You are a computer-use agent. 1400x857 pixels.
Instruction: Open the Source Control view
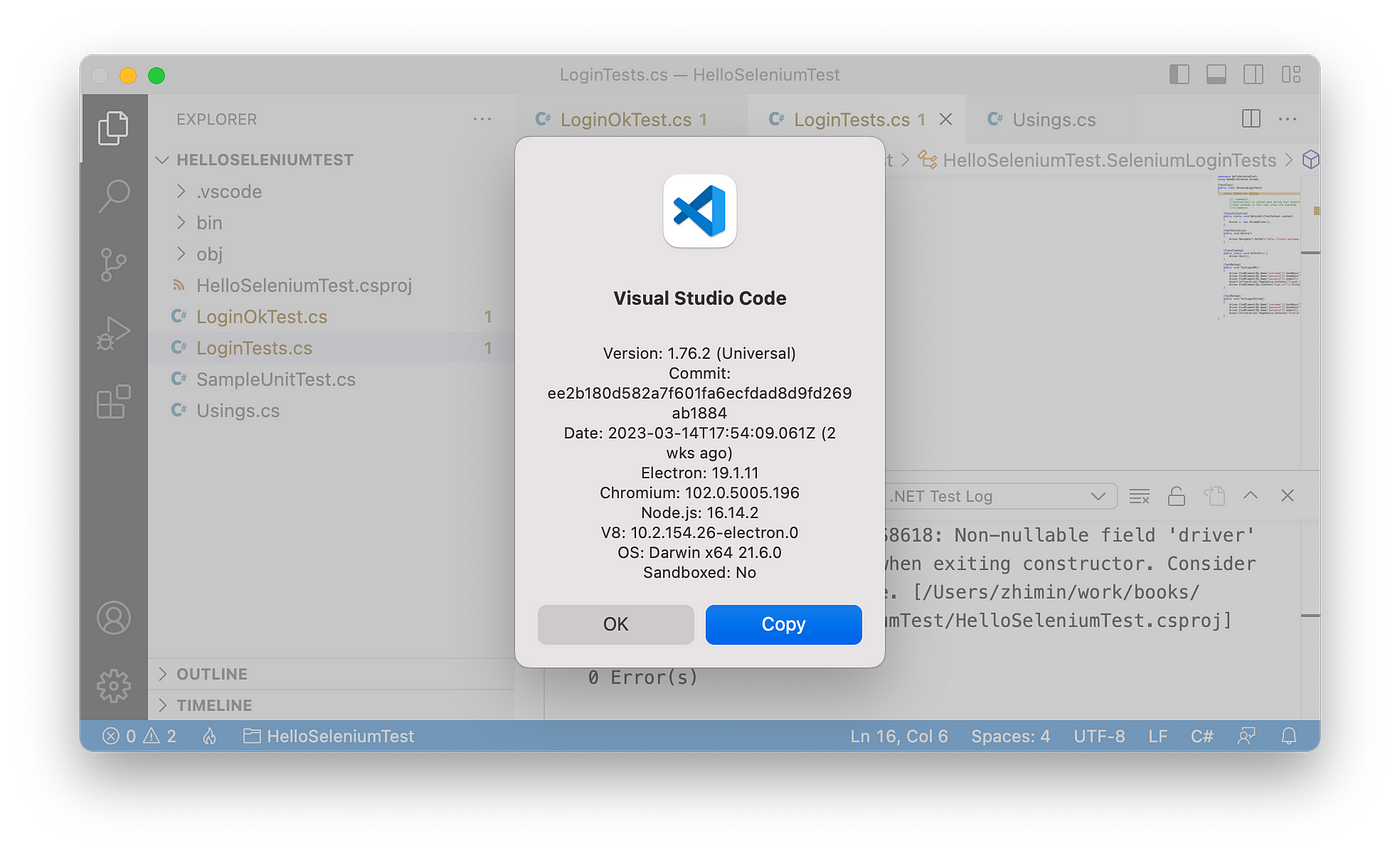[113, 265]
